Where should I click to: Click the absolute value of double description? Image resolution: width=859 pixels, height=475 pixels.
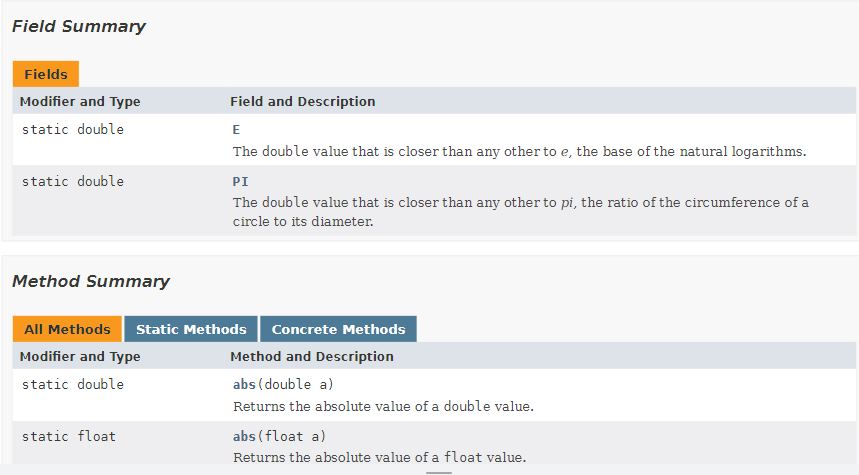tap(383, 407)
